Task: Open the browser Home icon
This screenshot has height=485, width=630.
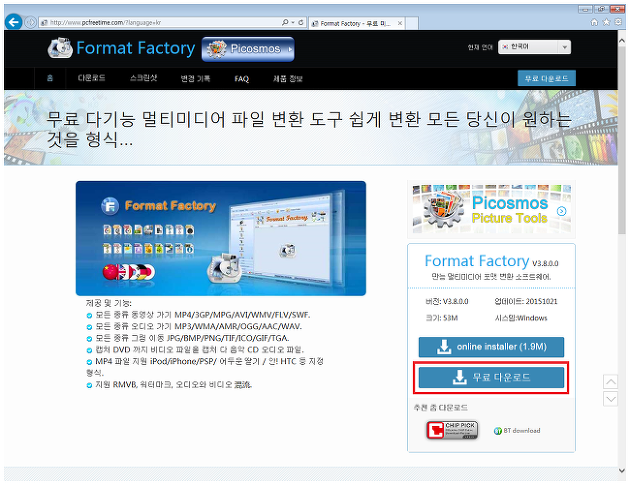Action: (x=594, y=23)
